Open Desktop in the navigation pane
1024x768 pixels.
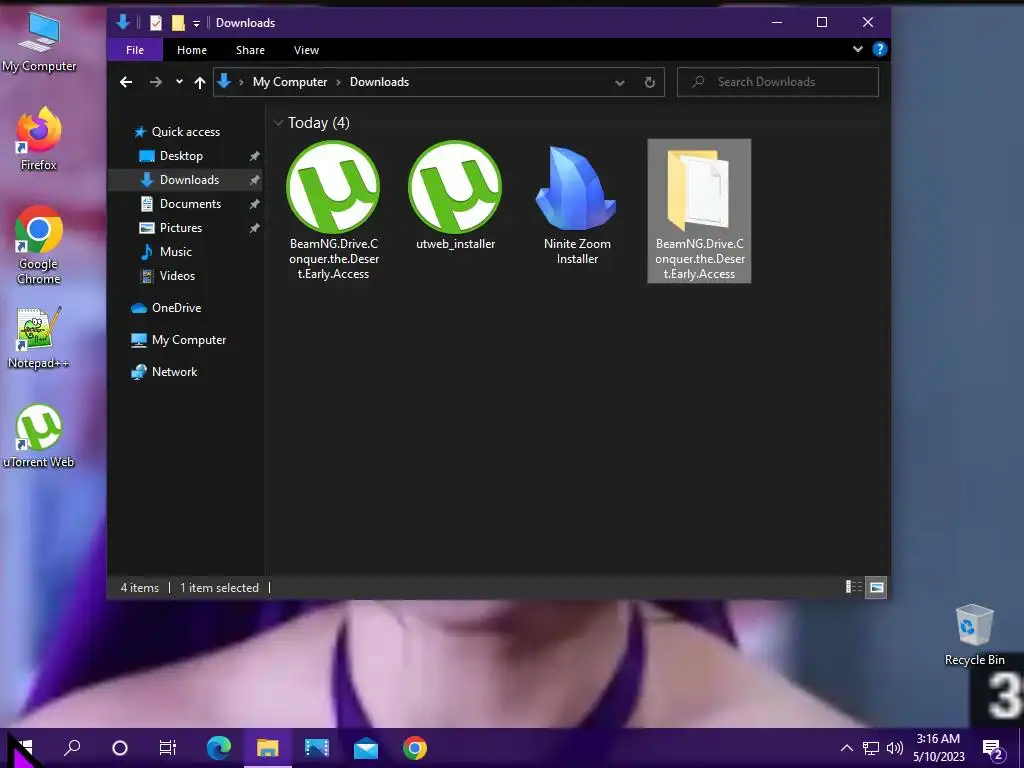(x=181, y=156)
